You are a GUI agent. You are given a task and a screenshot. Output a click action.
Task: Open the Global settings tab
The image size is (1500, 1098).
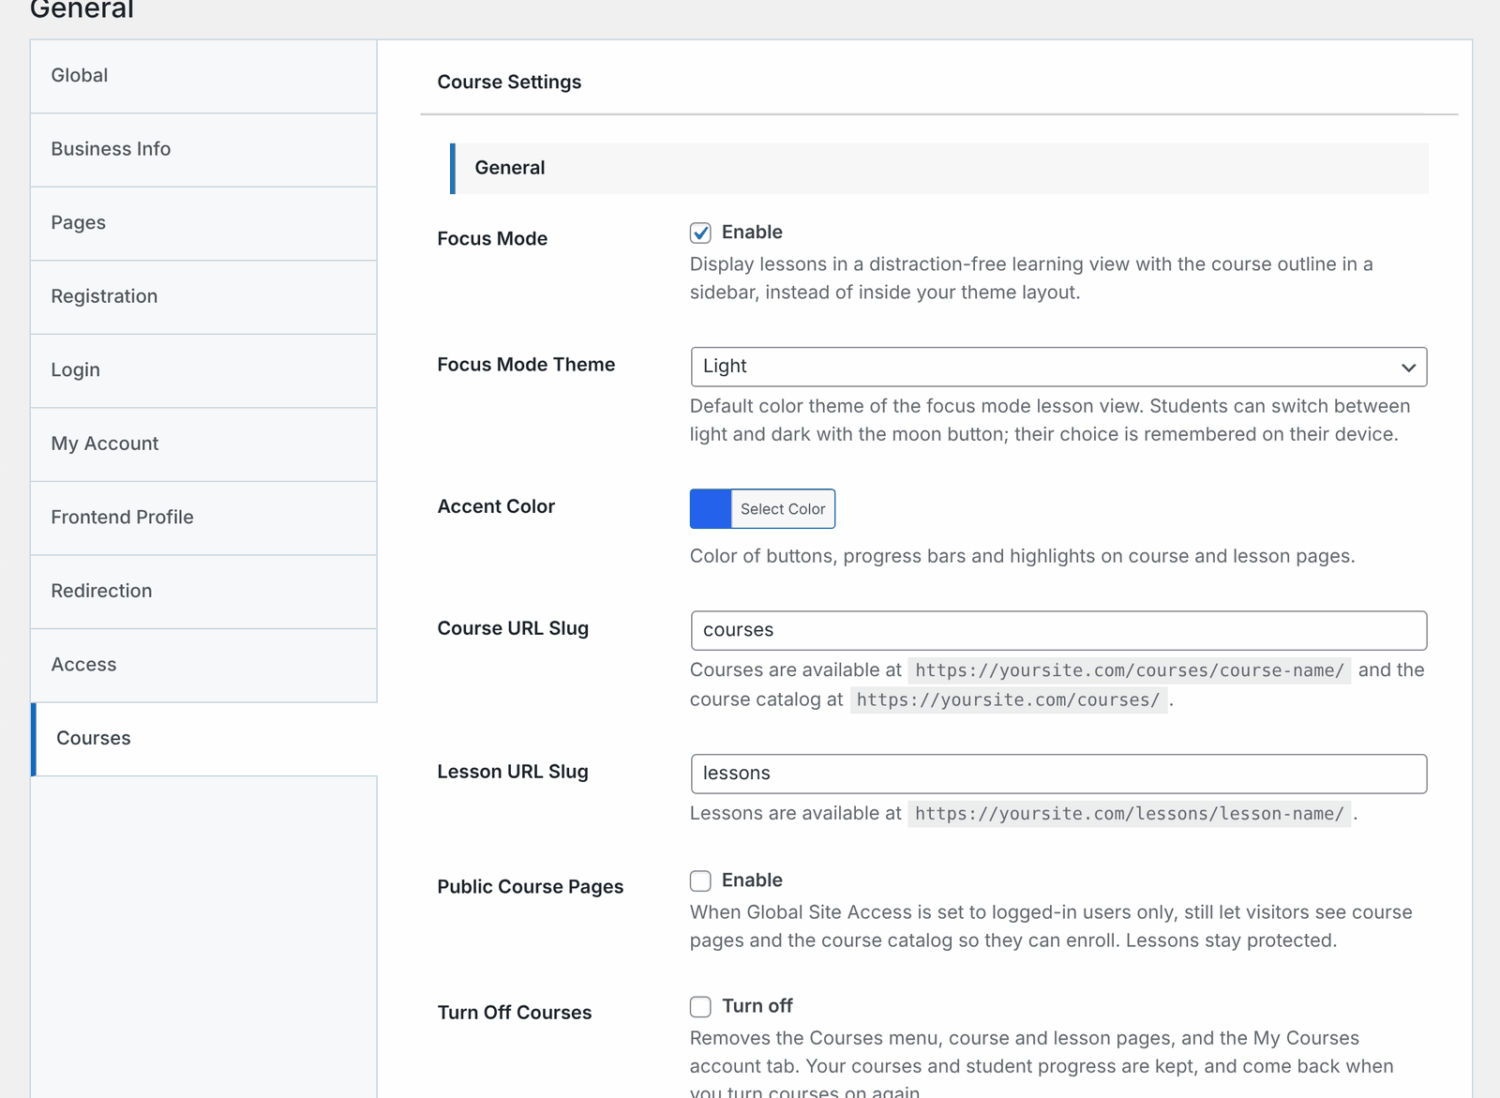204,76
